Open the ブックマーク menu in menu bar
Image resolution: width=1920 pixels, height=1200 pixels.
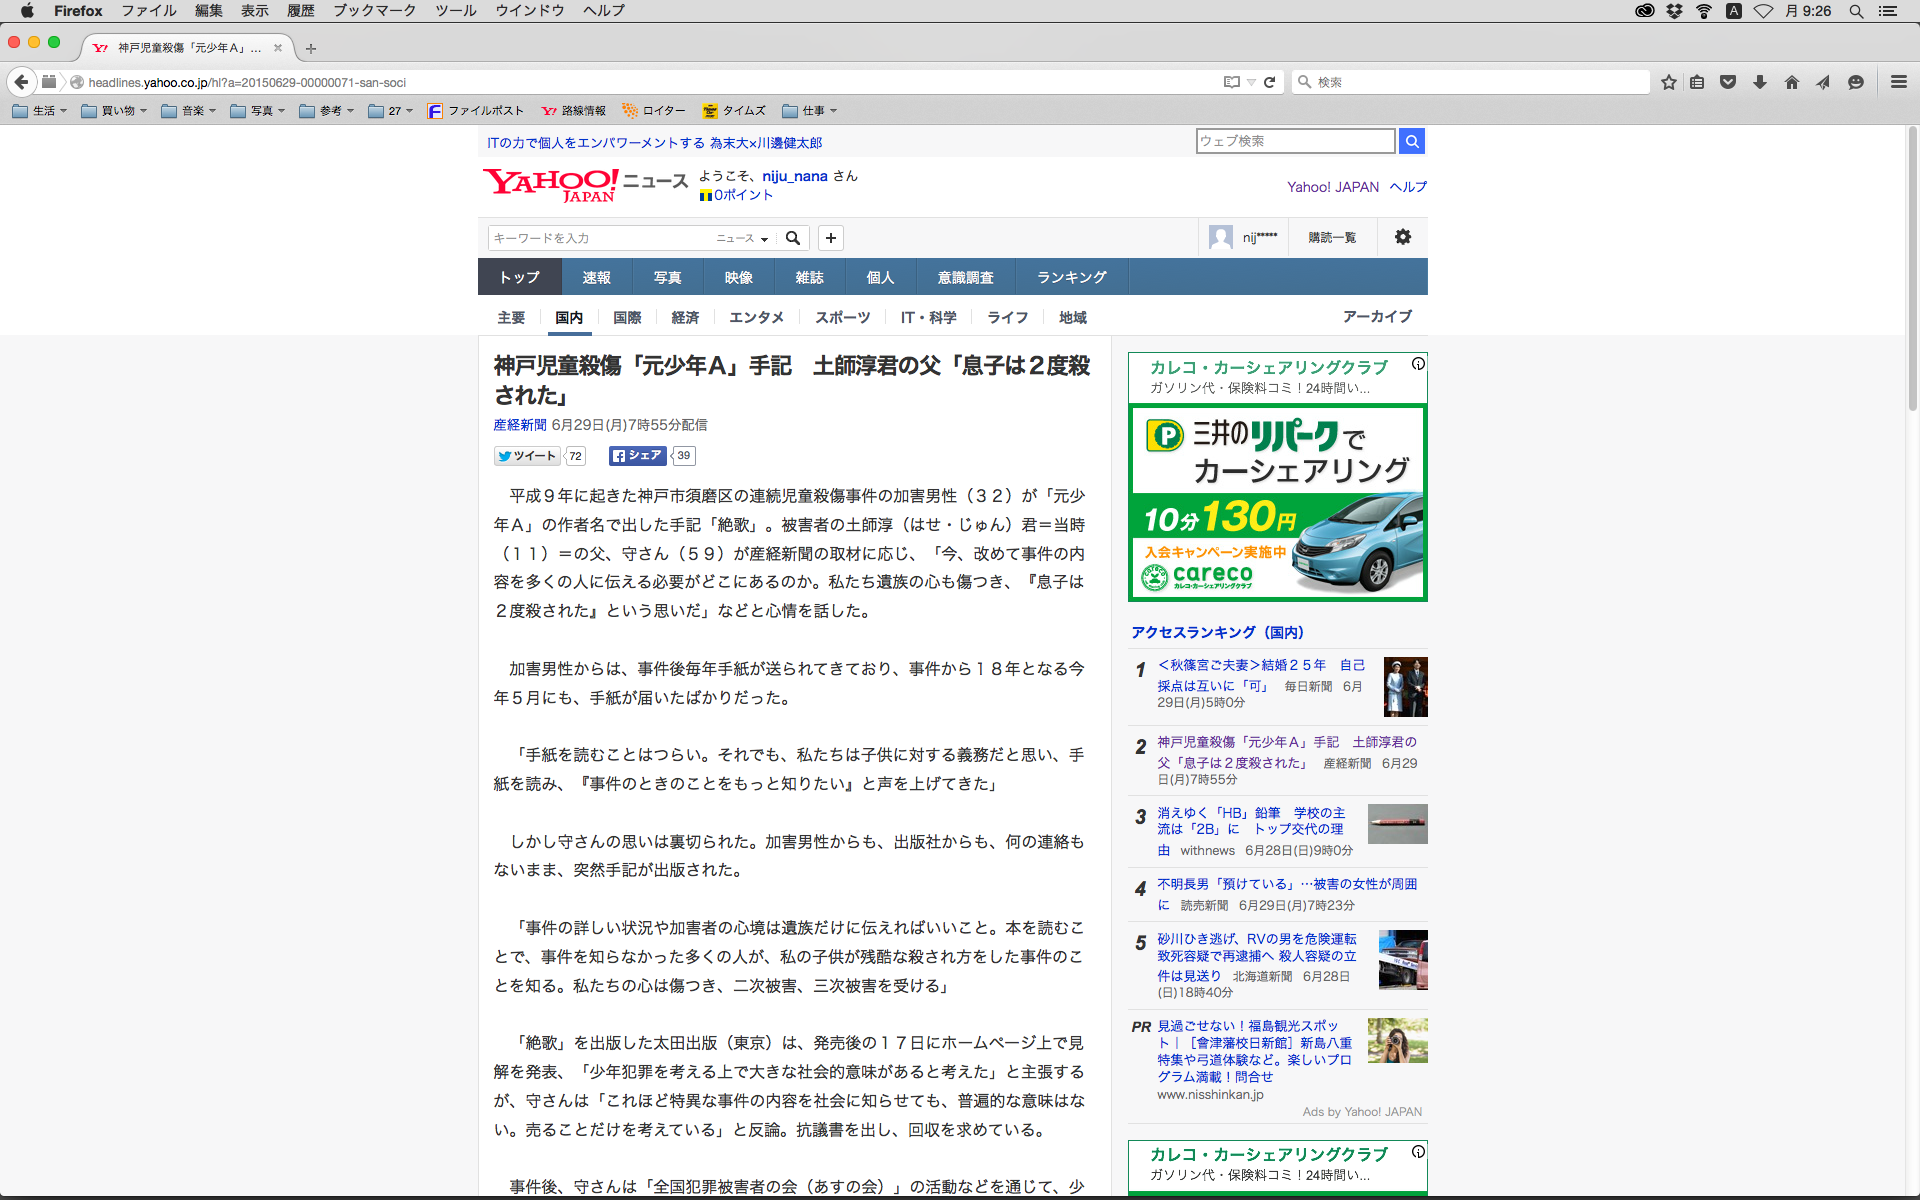point(374,11)
